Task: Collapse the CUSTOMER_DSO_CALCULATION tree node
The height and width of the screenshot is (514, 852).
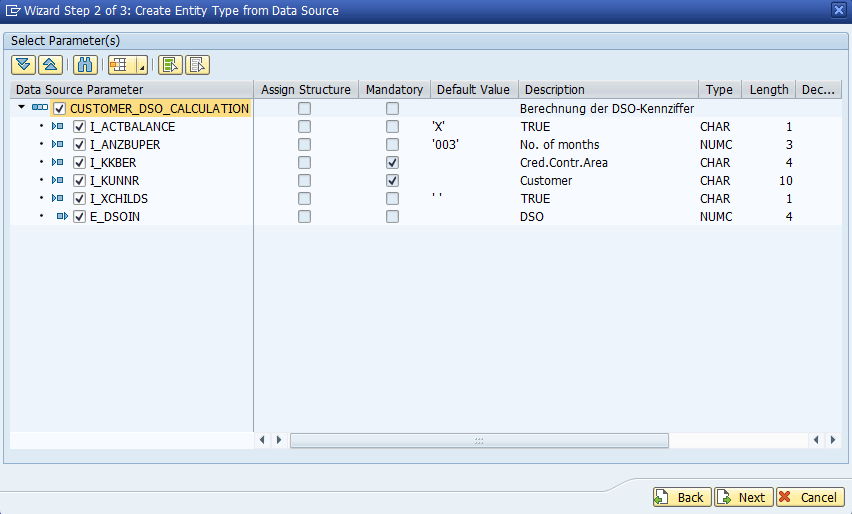Action: click(x=22, y=108)
